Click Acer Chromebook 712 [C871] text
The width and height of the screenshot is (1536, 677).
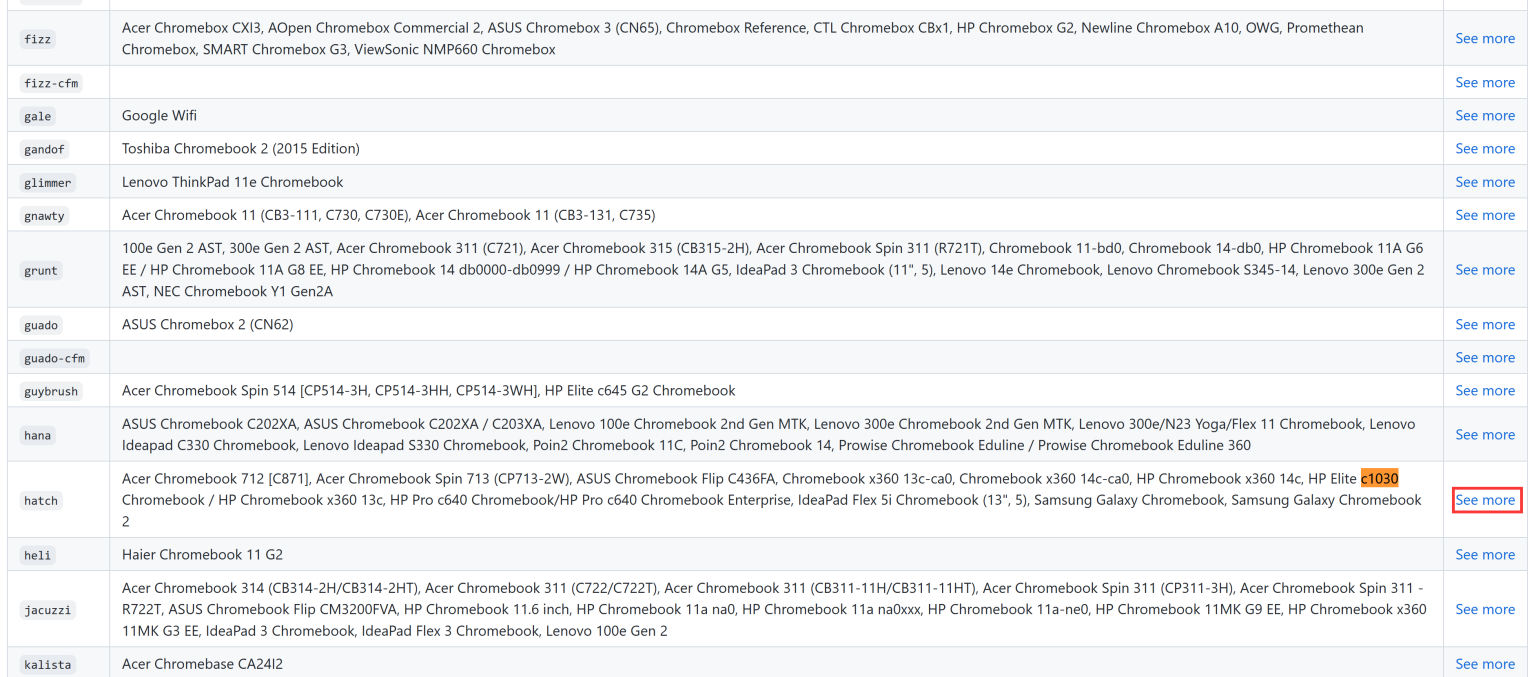(x=215, y=478)
